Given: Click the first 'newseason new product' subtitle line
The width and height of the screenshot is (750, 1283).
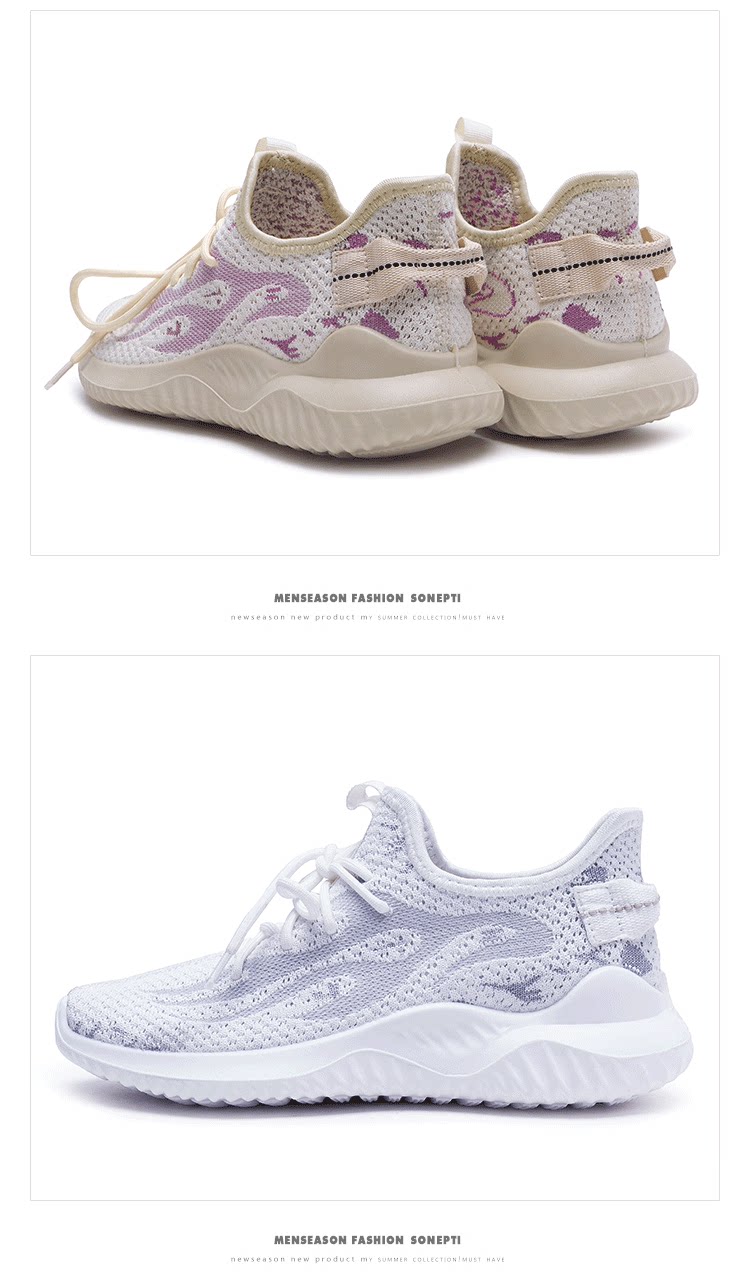Looking at the screenshot, I should click(368, 617).
